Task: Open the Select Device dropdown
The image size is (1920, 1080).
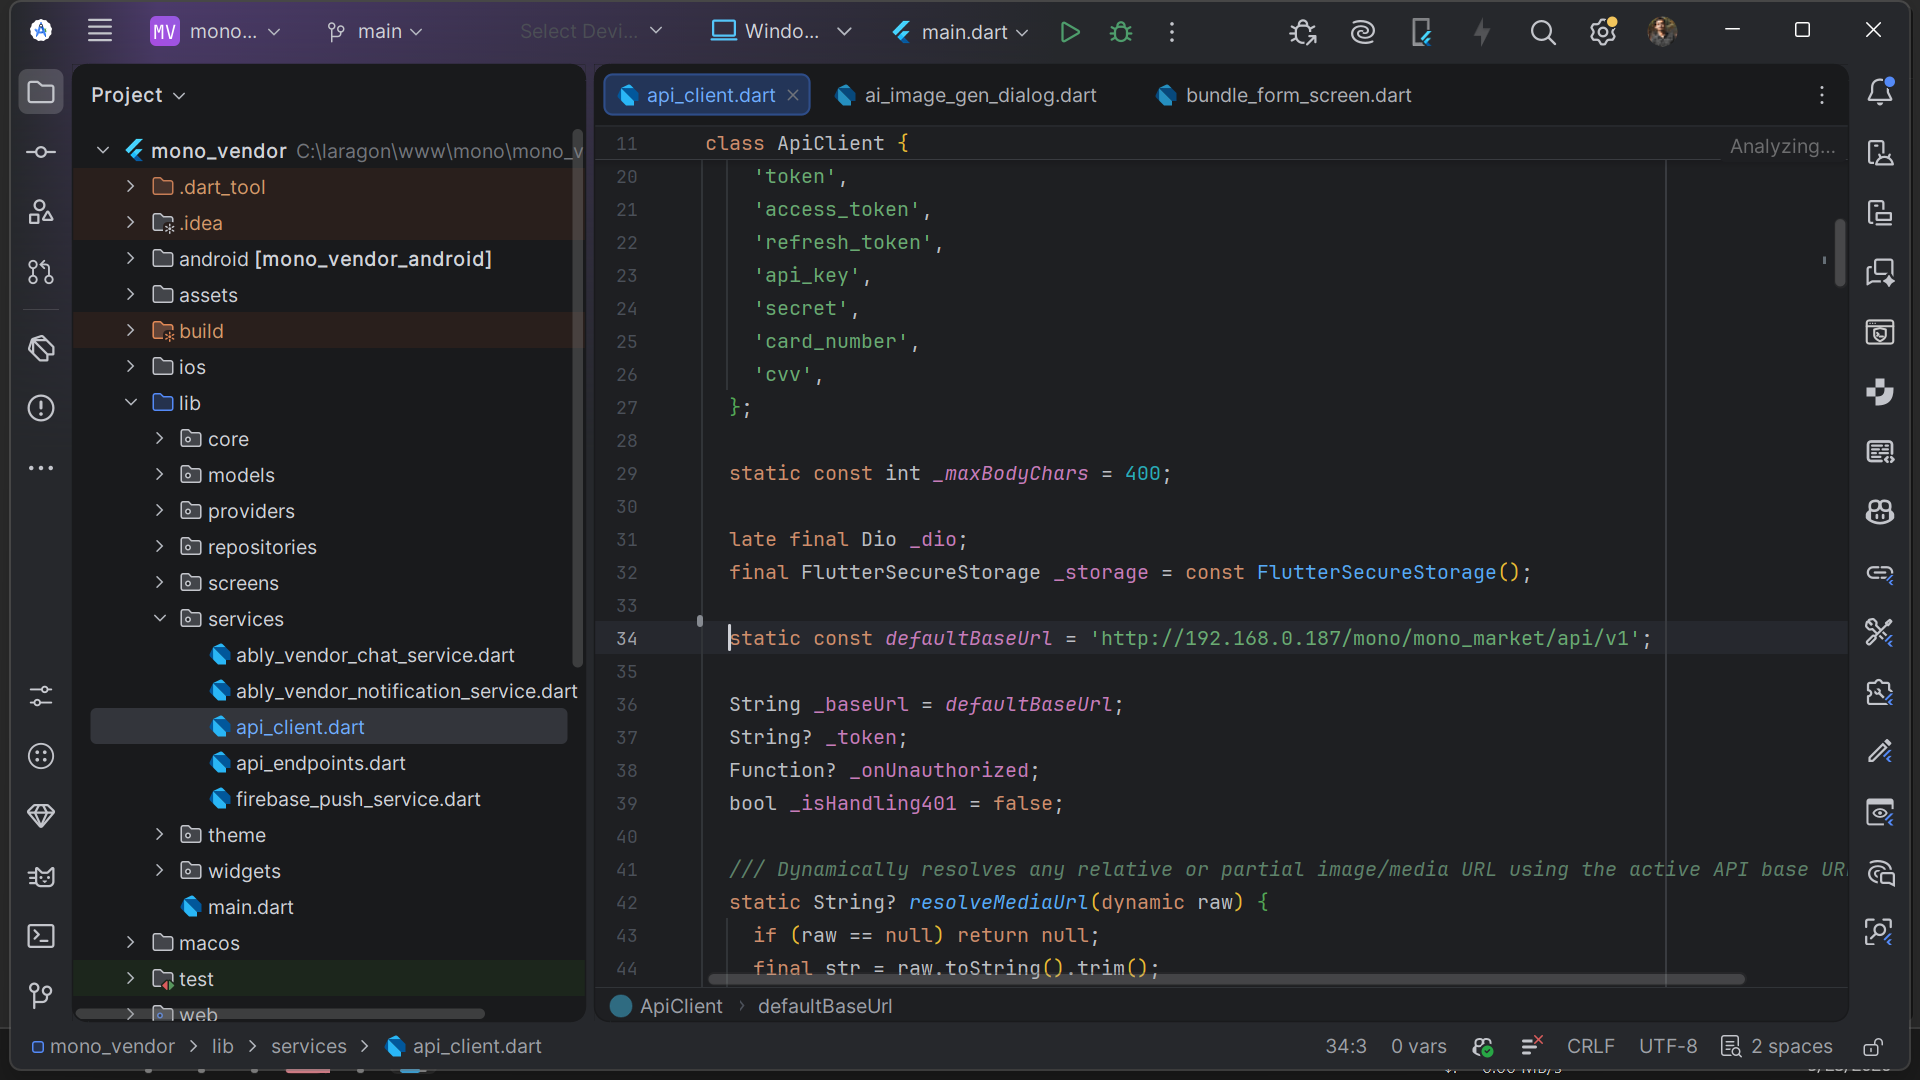Action: pyautogui.click(x=591, y=32)
